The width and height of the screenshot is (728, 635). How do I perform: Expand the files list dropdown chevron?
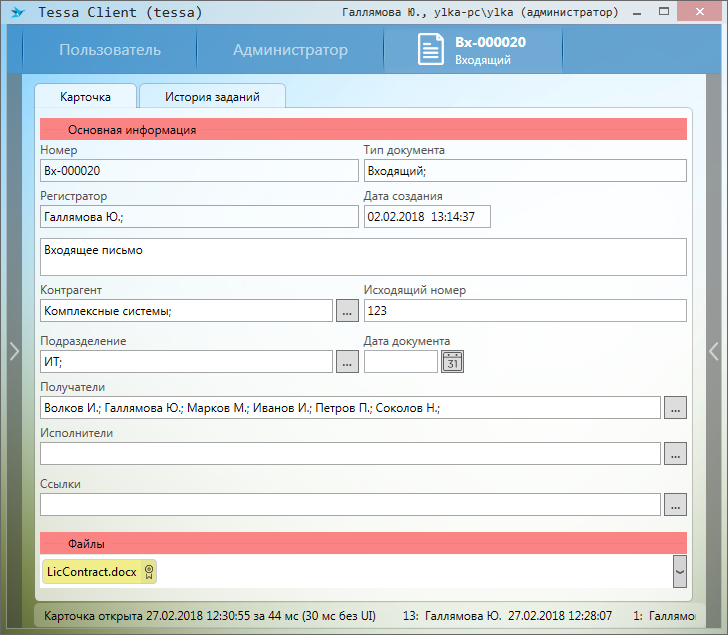pyautogui.click(x=679, y=572)
